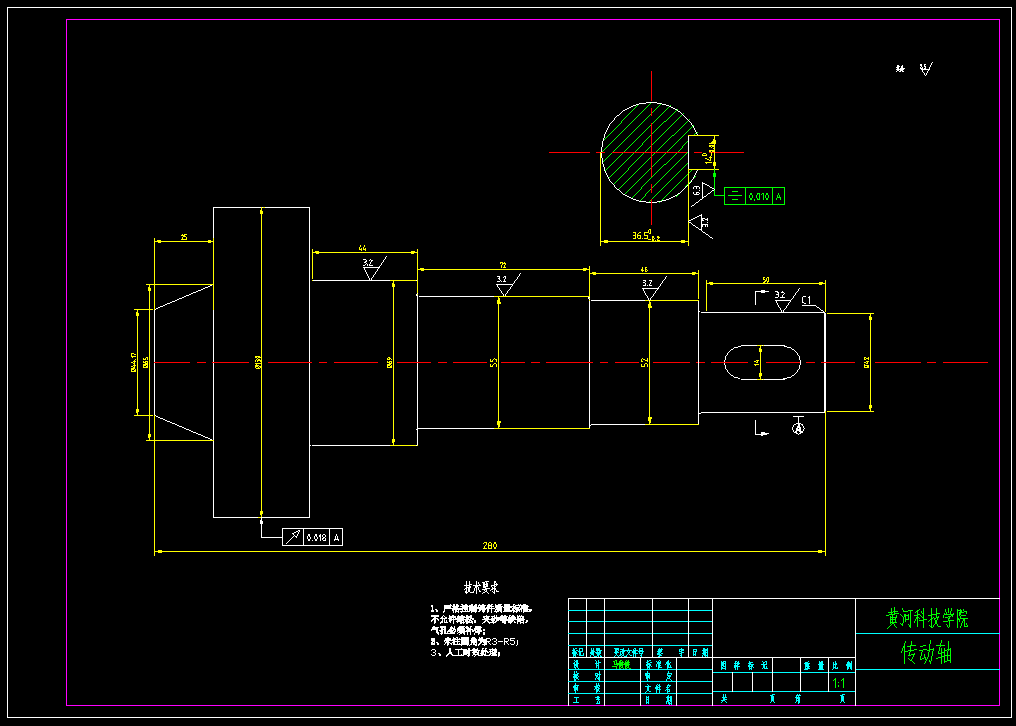Click the 3.2 roughness symbol below the 44 dimension

tap(373, 267)
